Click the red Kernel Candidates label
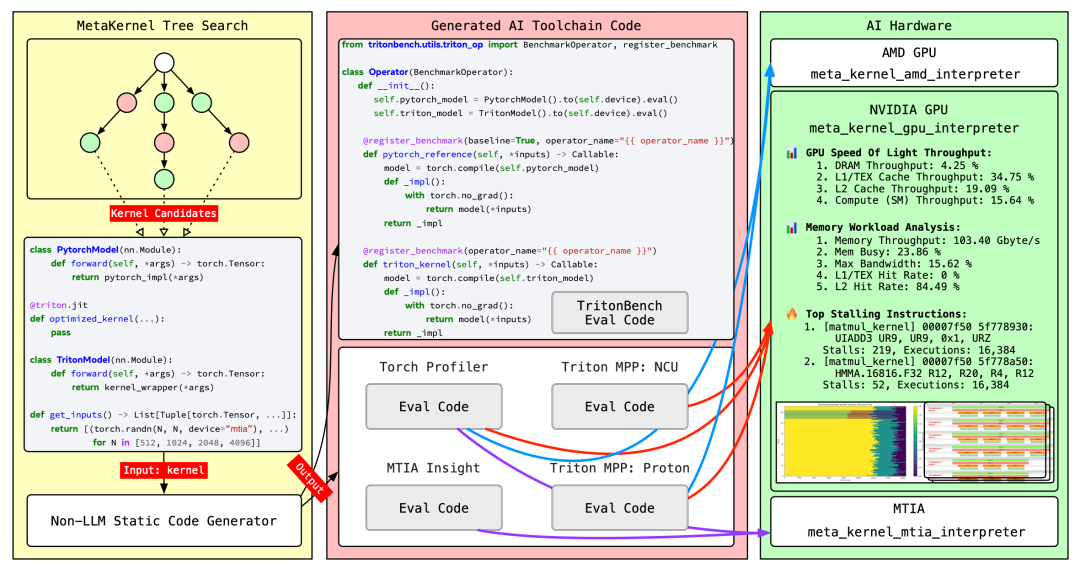Viewport: 1080px width, 573px height. pos(162,214)
